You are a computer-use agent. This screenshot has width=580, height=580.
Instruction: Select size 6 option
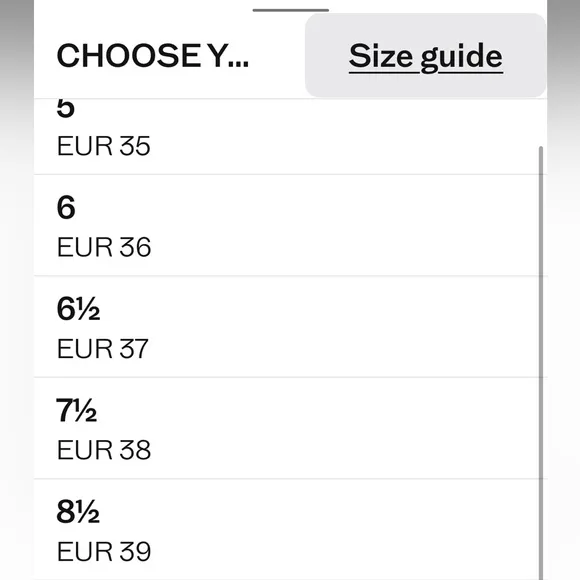[290, 225]
